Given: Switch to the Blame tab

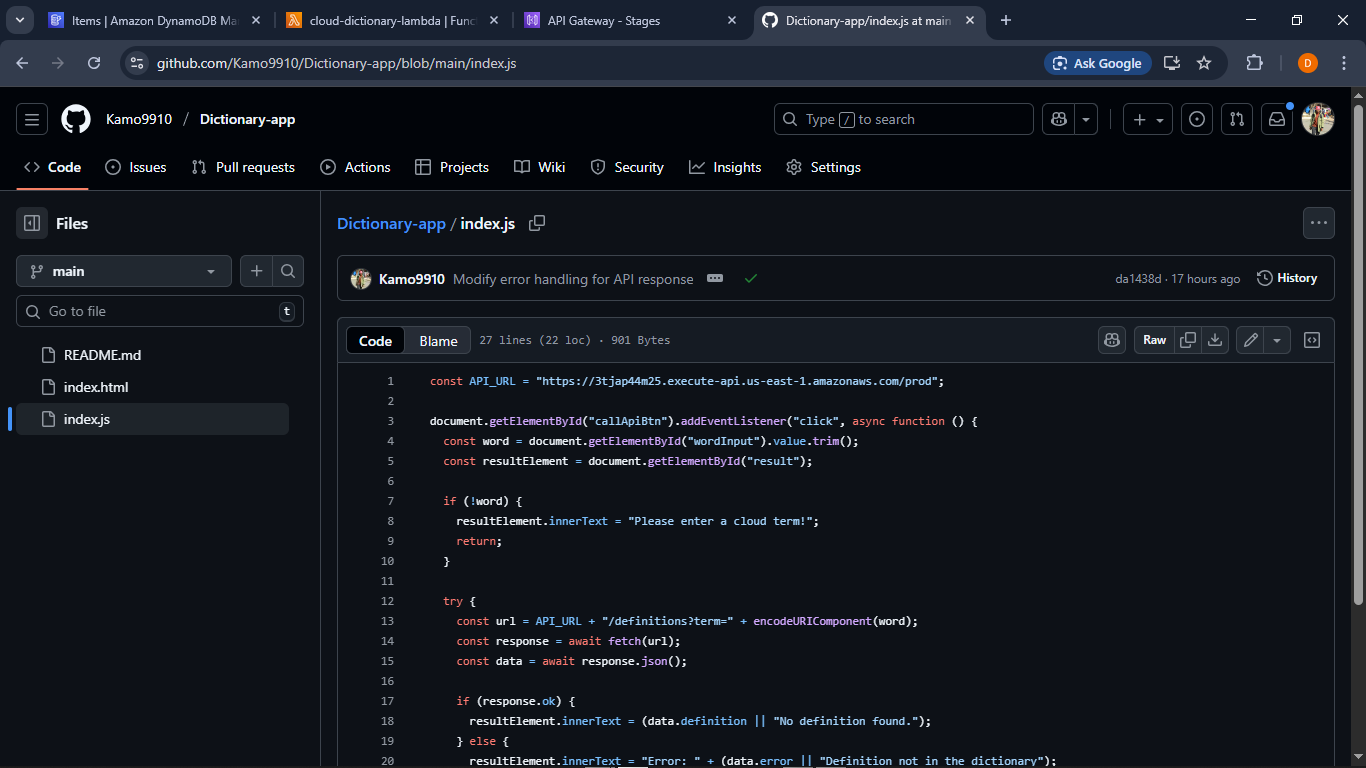Looking at the screenshot, I should [x=437, y=340].
